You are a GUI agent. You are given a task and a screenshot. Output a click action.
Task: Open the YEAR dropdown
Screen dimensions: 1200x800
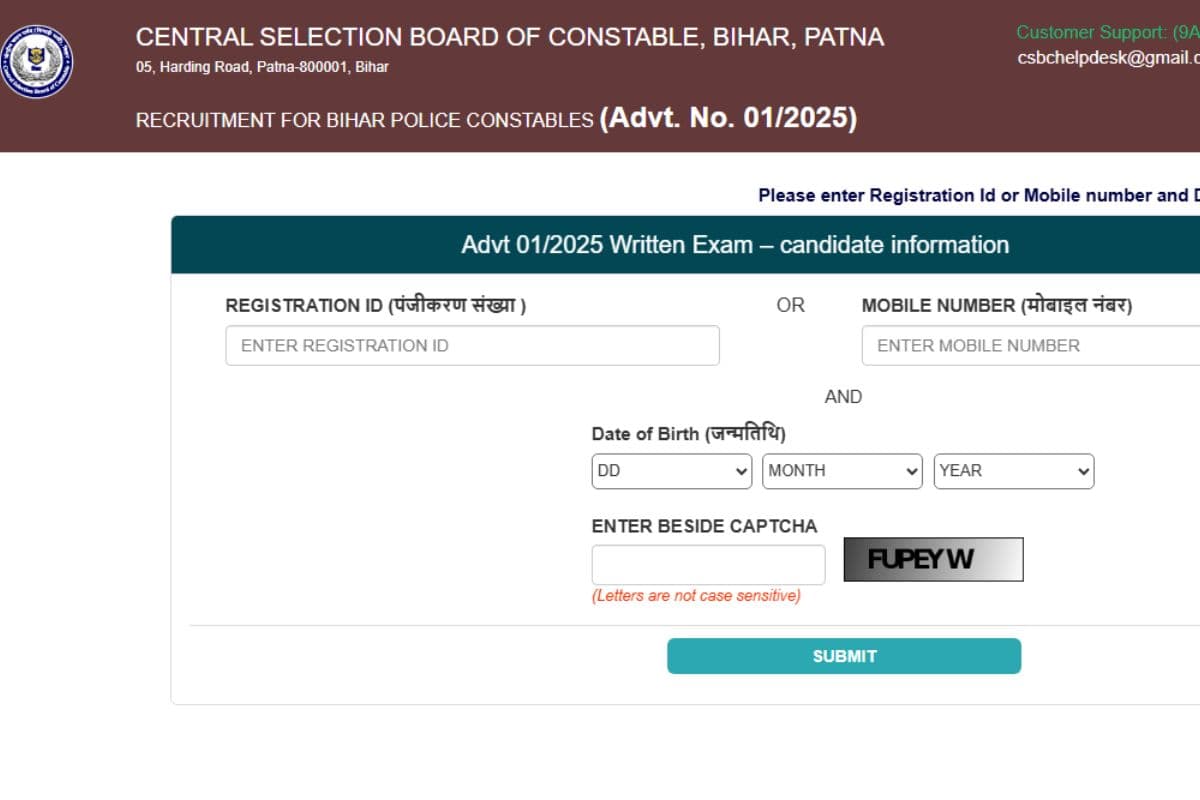click(x=1013, y=471)
